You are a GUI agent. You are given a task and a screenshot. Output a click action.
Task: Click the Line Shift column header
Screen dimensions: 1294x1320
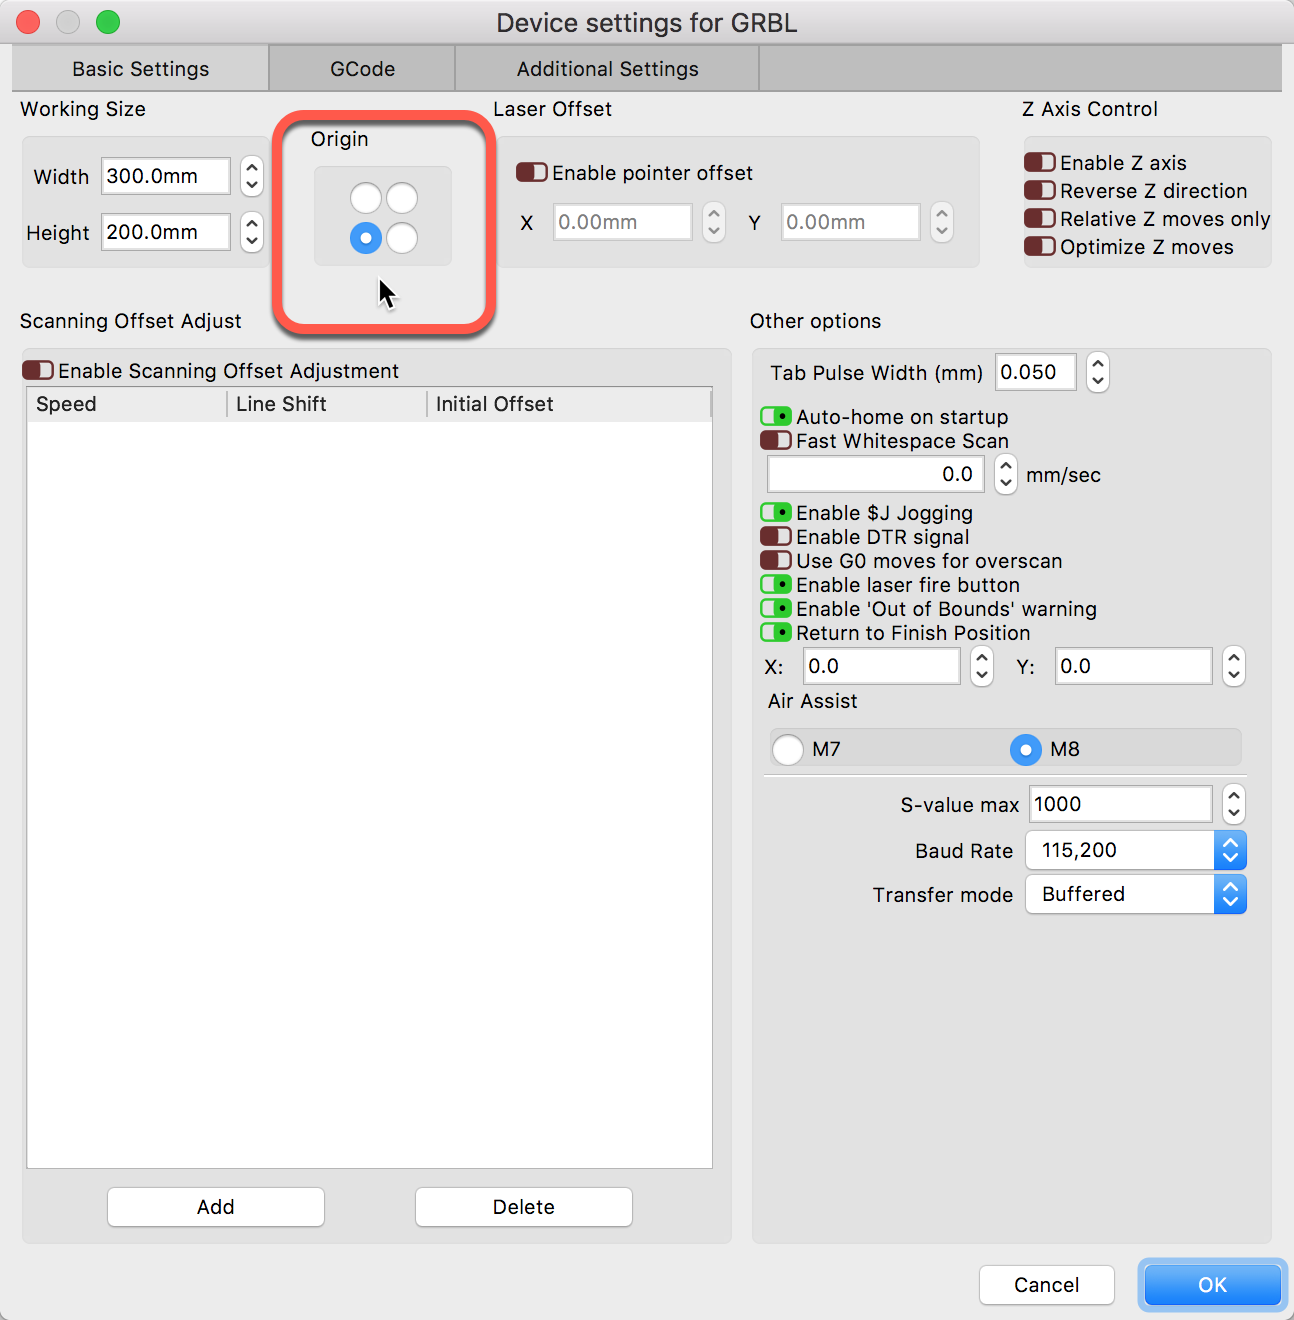(327, 404)
